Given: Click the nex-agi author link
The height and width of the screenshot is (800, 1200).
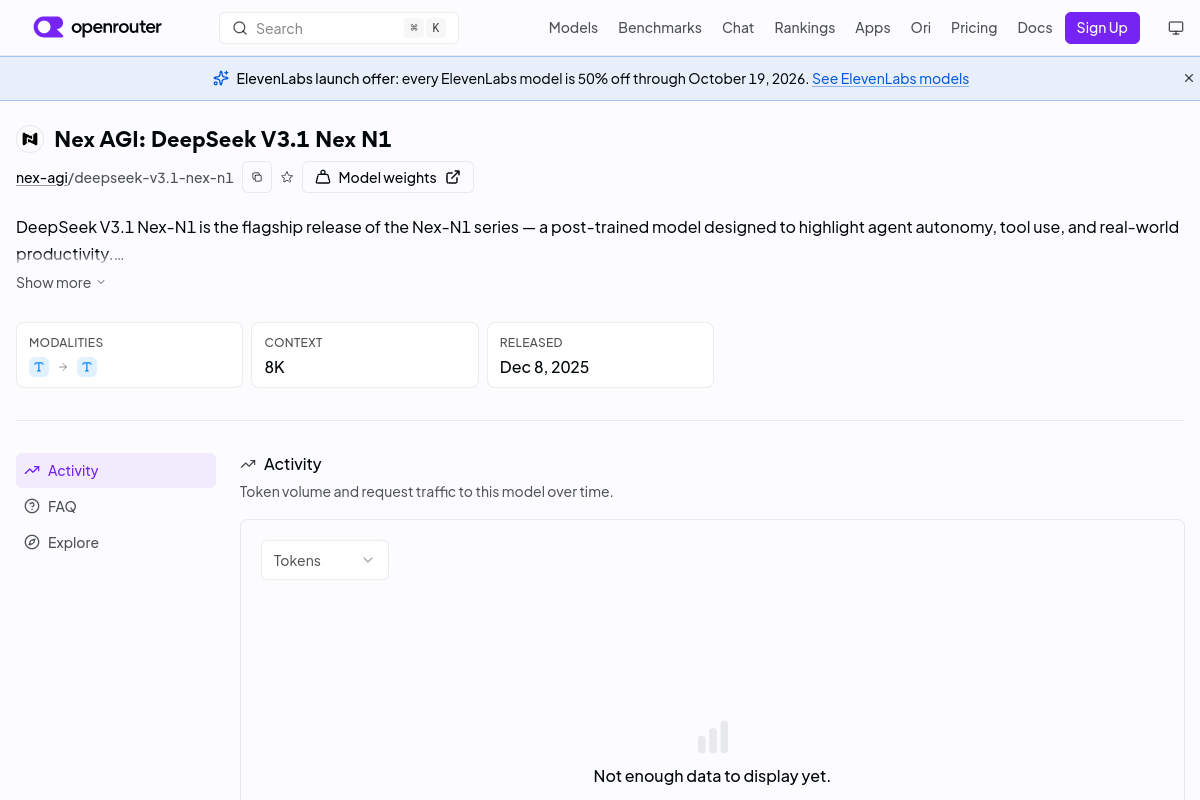Looking at the screenshot, I should pos(41,178).
